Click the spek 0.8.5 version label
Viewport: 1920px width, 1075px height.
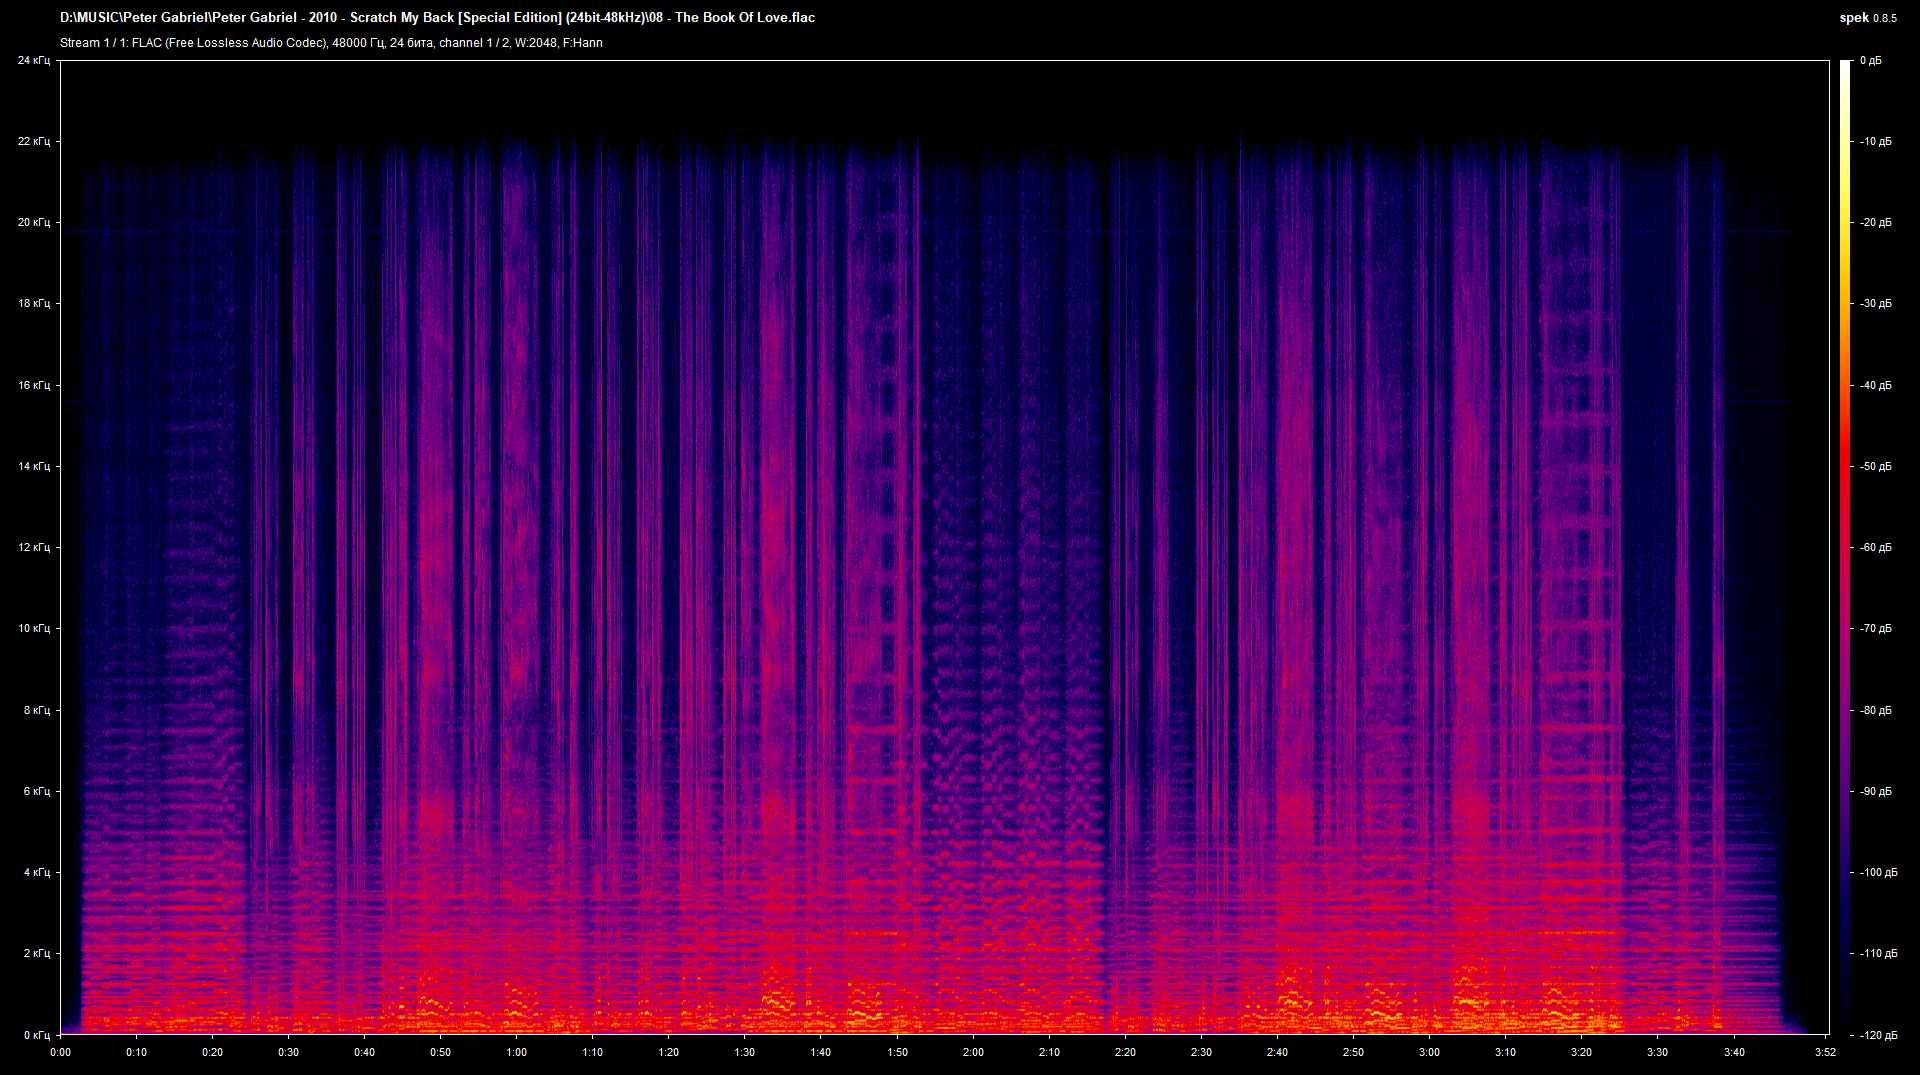1868,18
